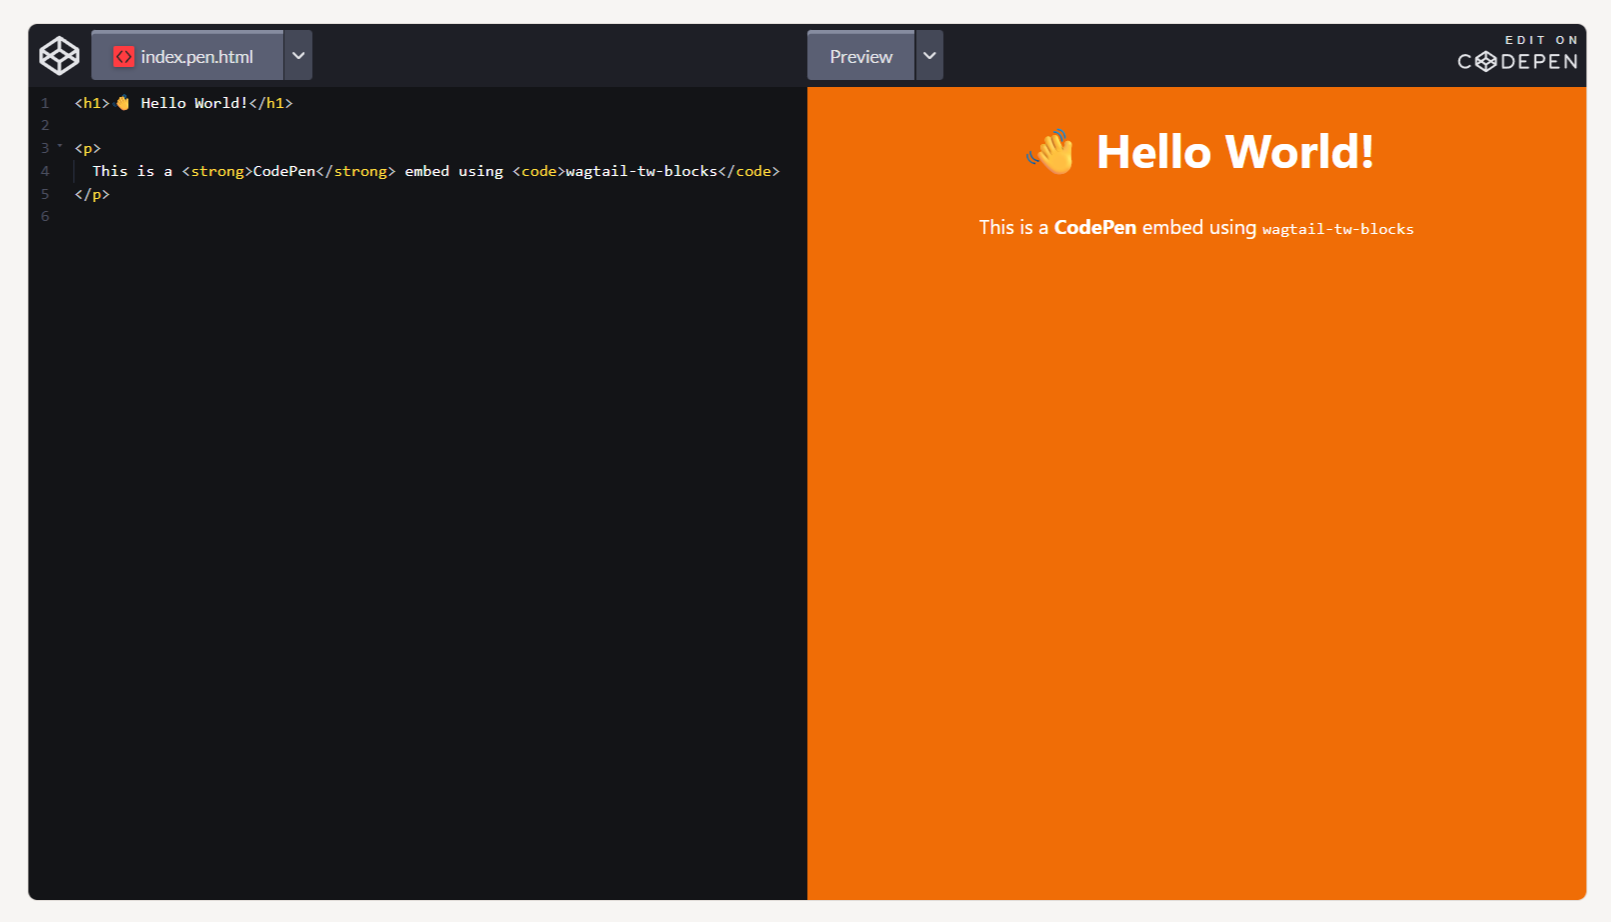Collapse the fold arrow on line 3
The image size is (1611, 922).
(60, 146)
